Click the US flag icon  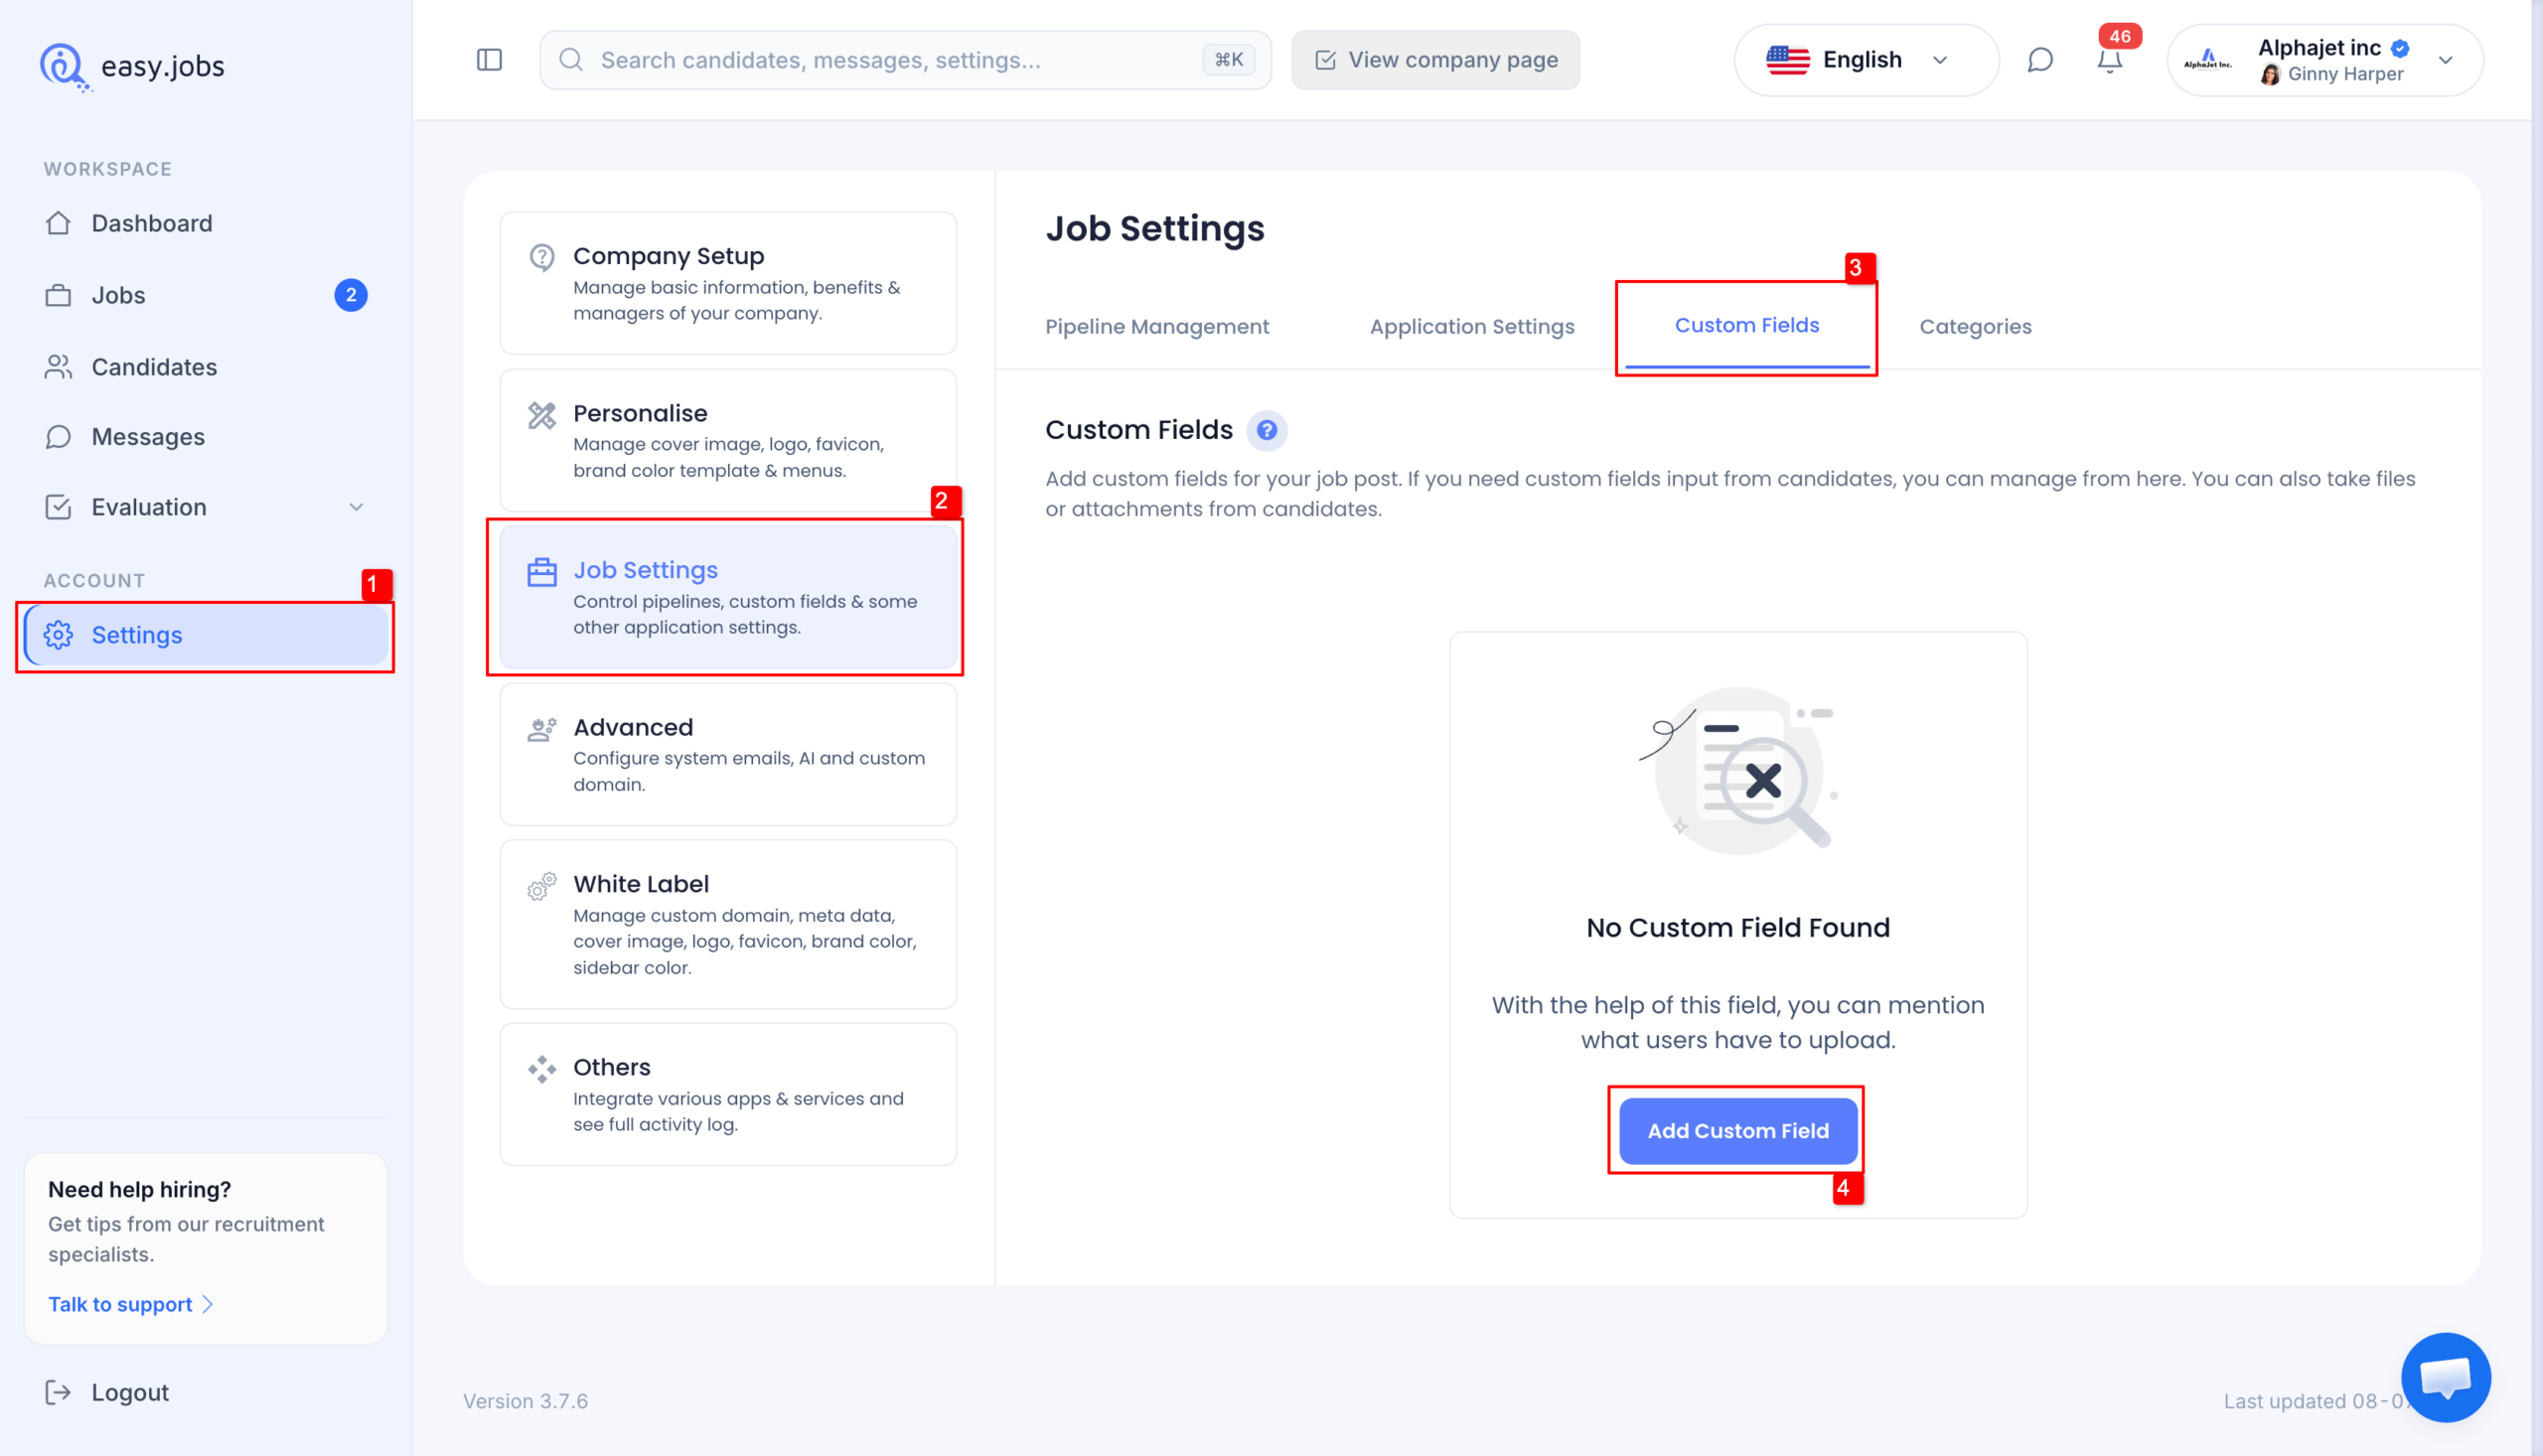click(1788, 60)
